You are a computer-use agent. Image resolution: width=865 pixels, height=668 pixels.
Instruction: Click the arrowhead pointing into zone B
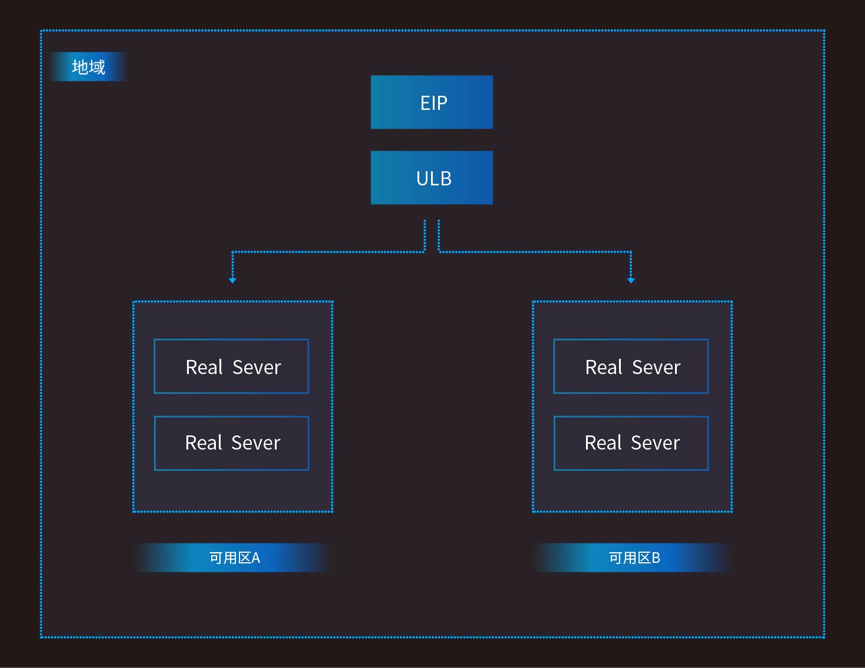pos(631,280)
